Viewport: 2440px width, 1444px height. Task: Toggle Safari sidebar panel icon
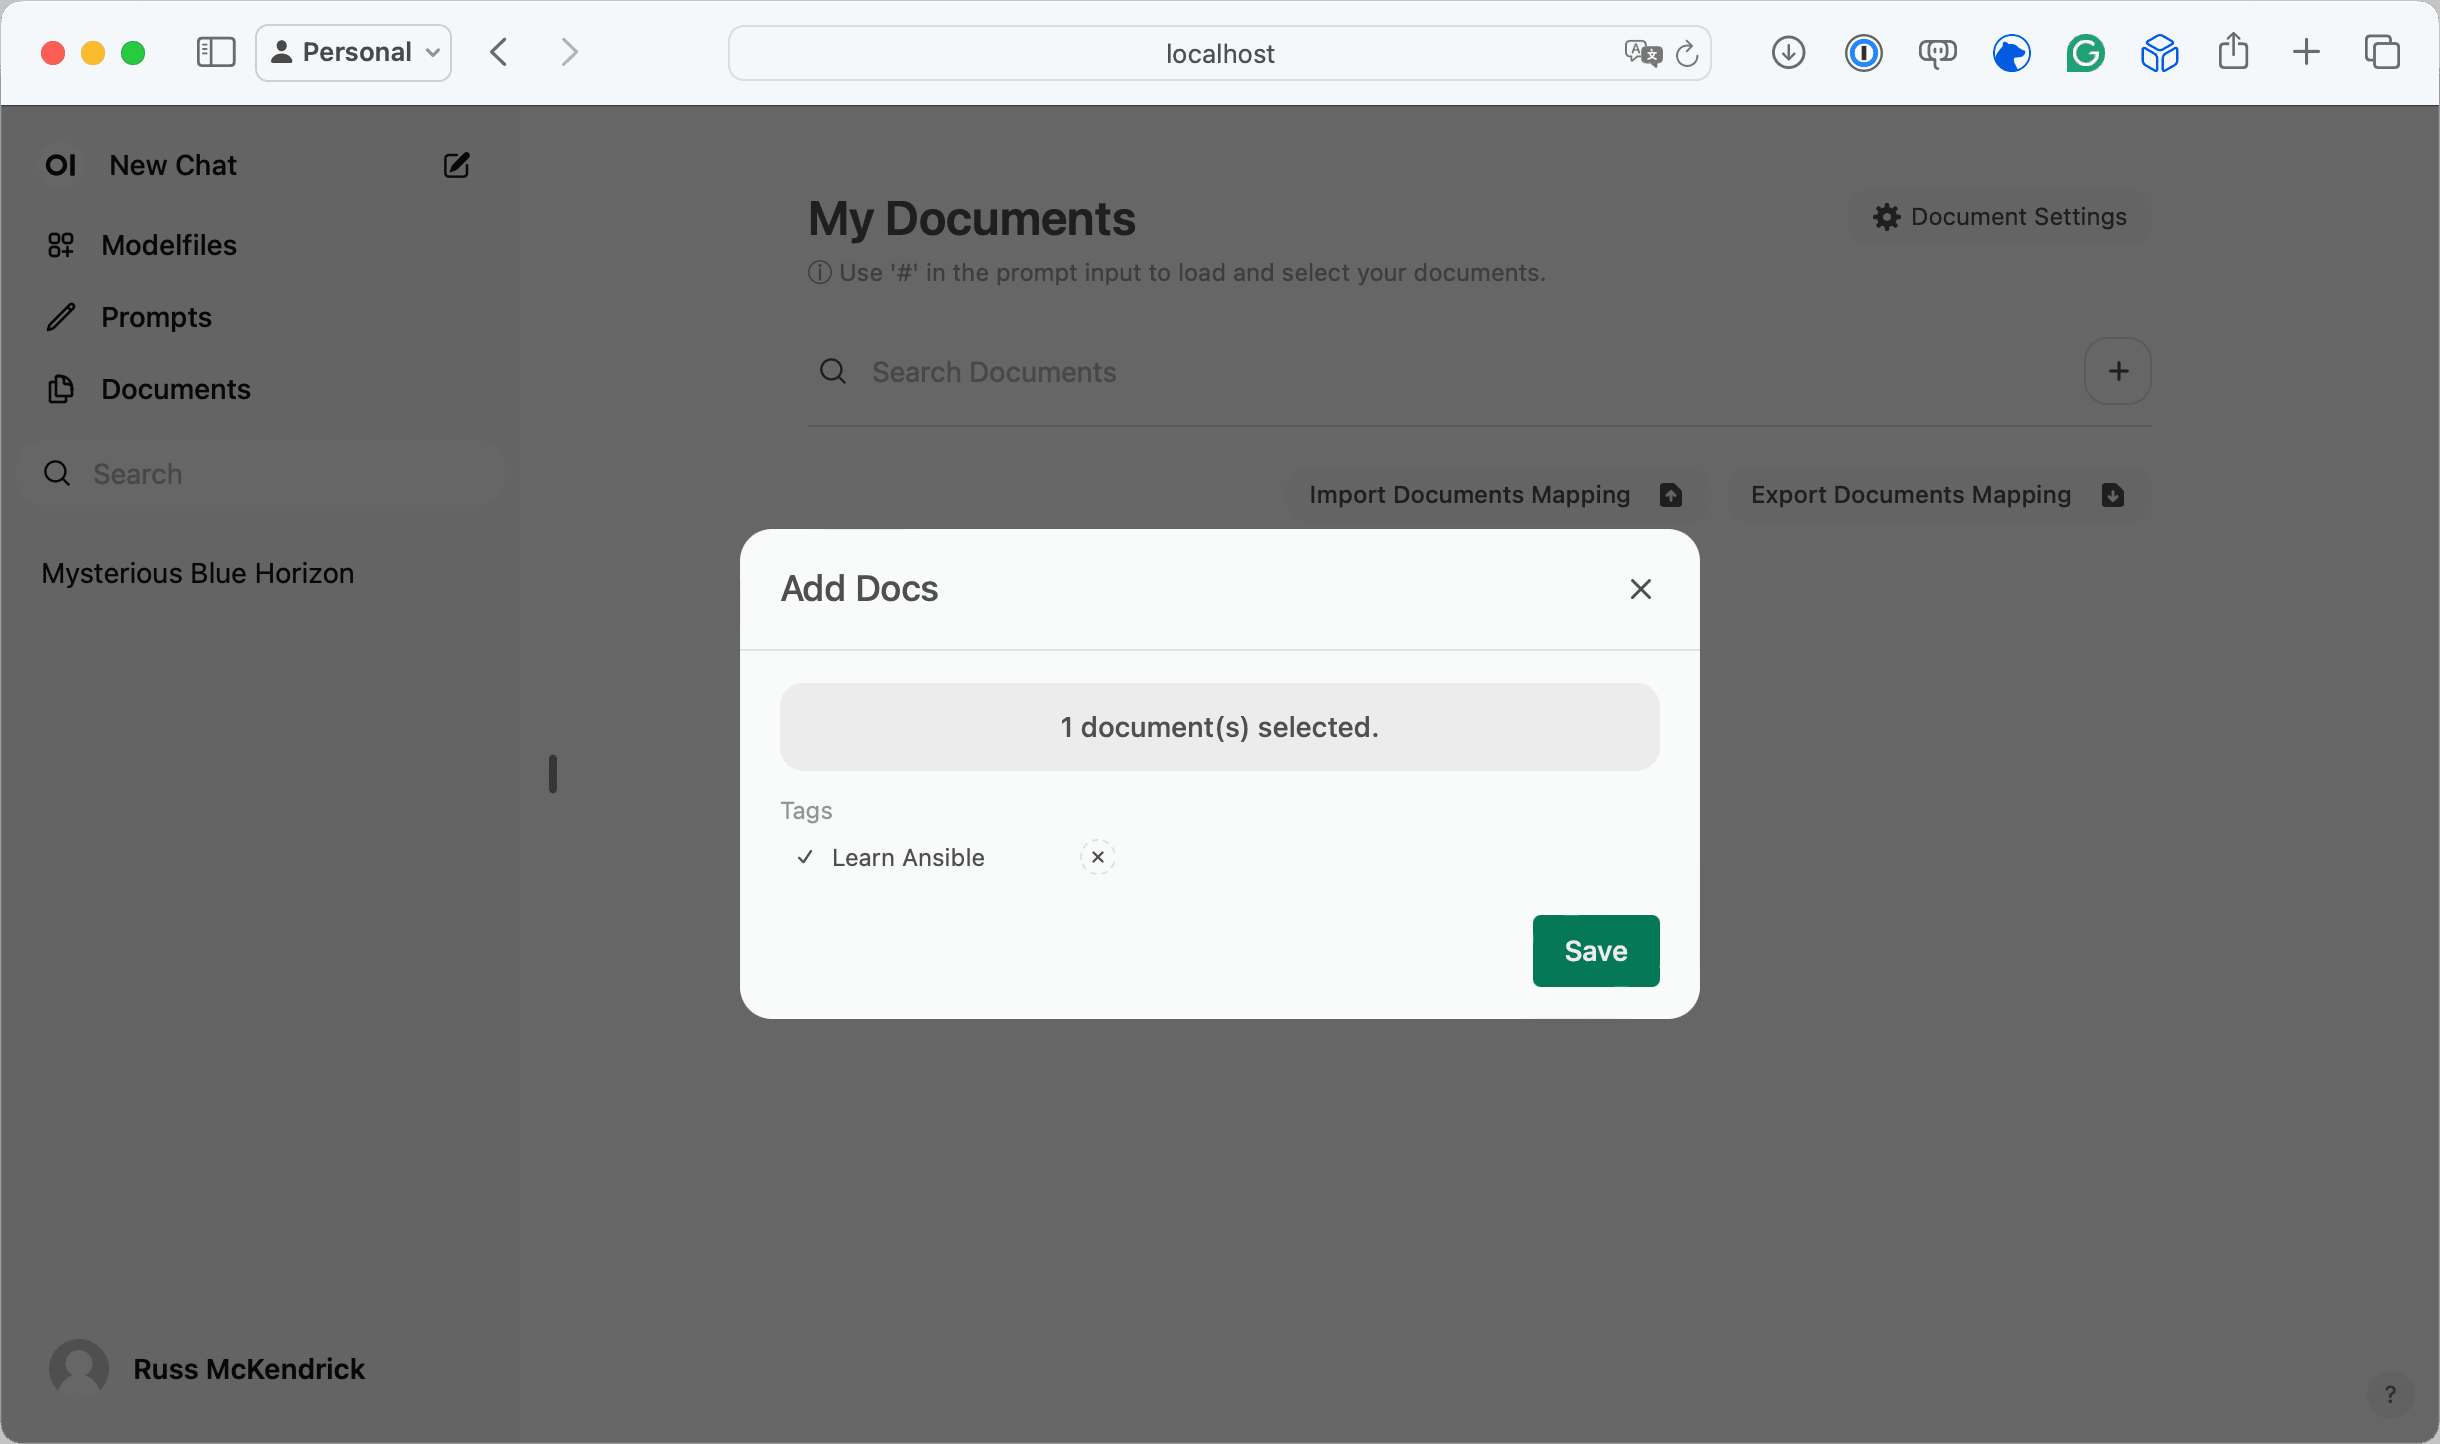(x=215, y=53)
